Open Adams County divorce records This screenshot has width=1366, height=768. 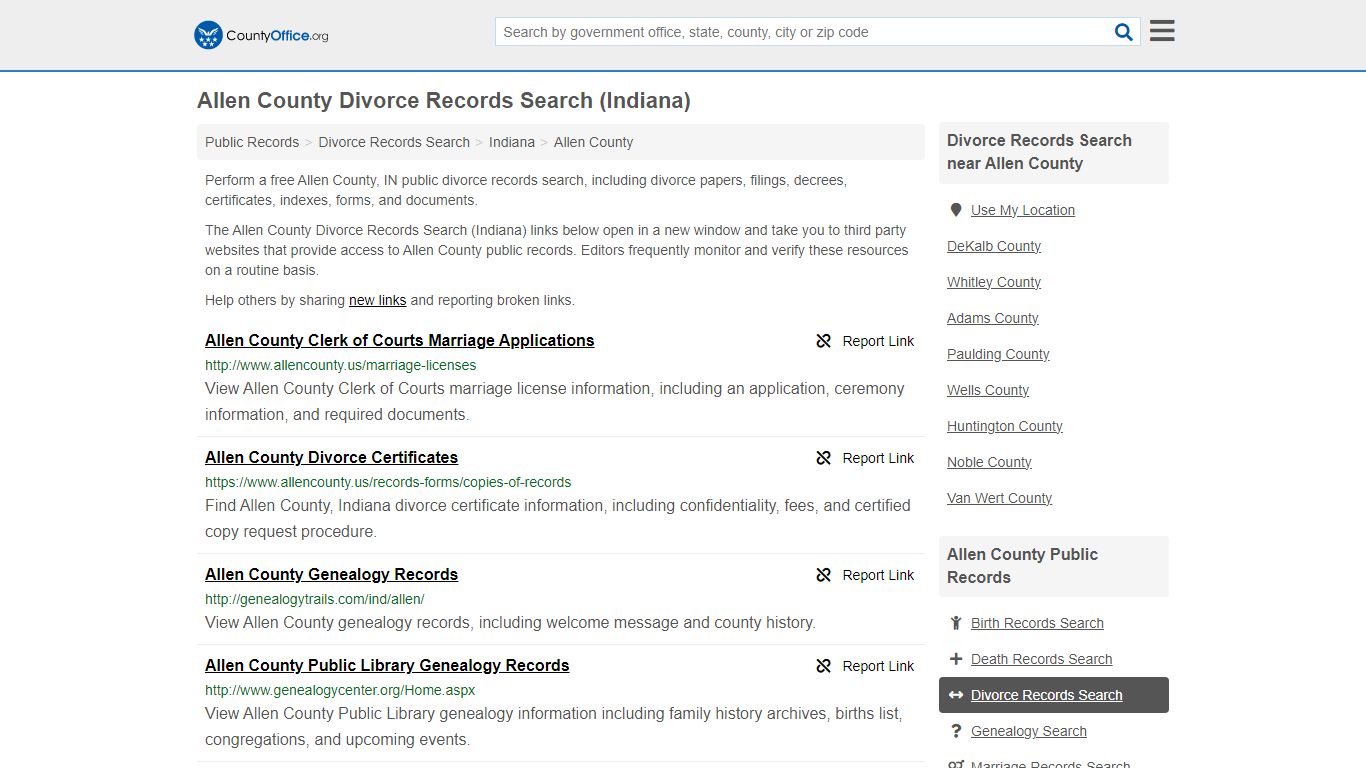click(x=992, y=318)
